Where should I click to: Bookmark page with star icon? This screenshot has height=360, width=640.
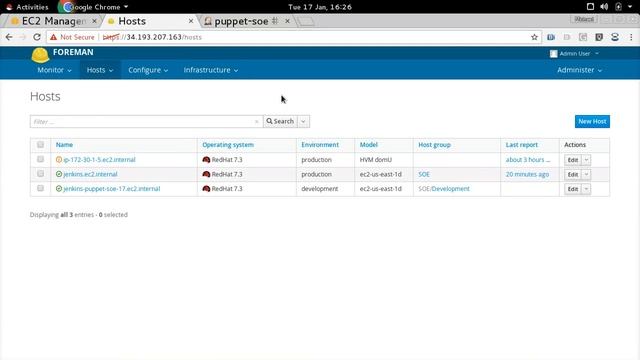(x=534, y=37)
